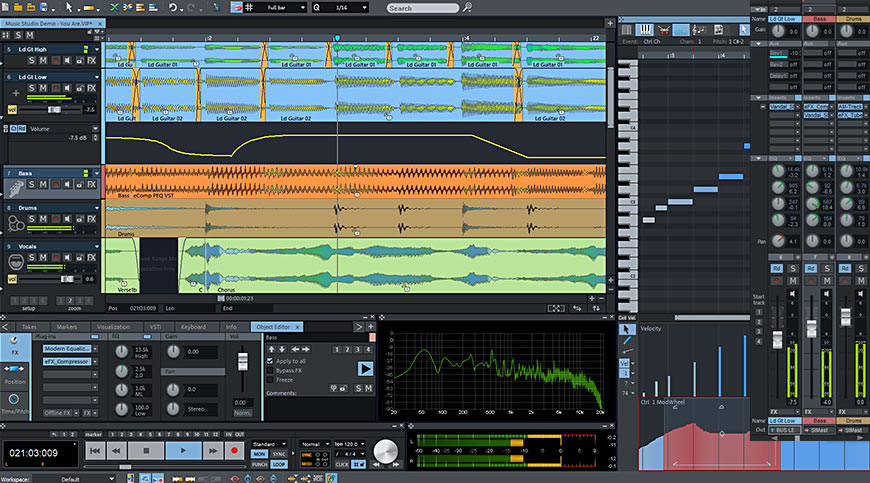
Task: Click the Object Editor play preview button
Action: click(365, 369)
